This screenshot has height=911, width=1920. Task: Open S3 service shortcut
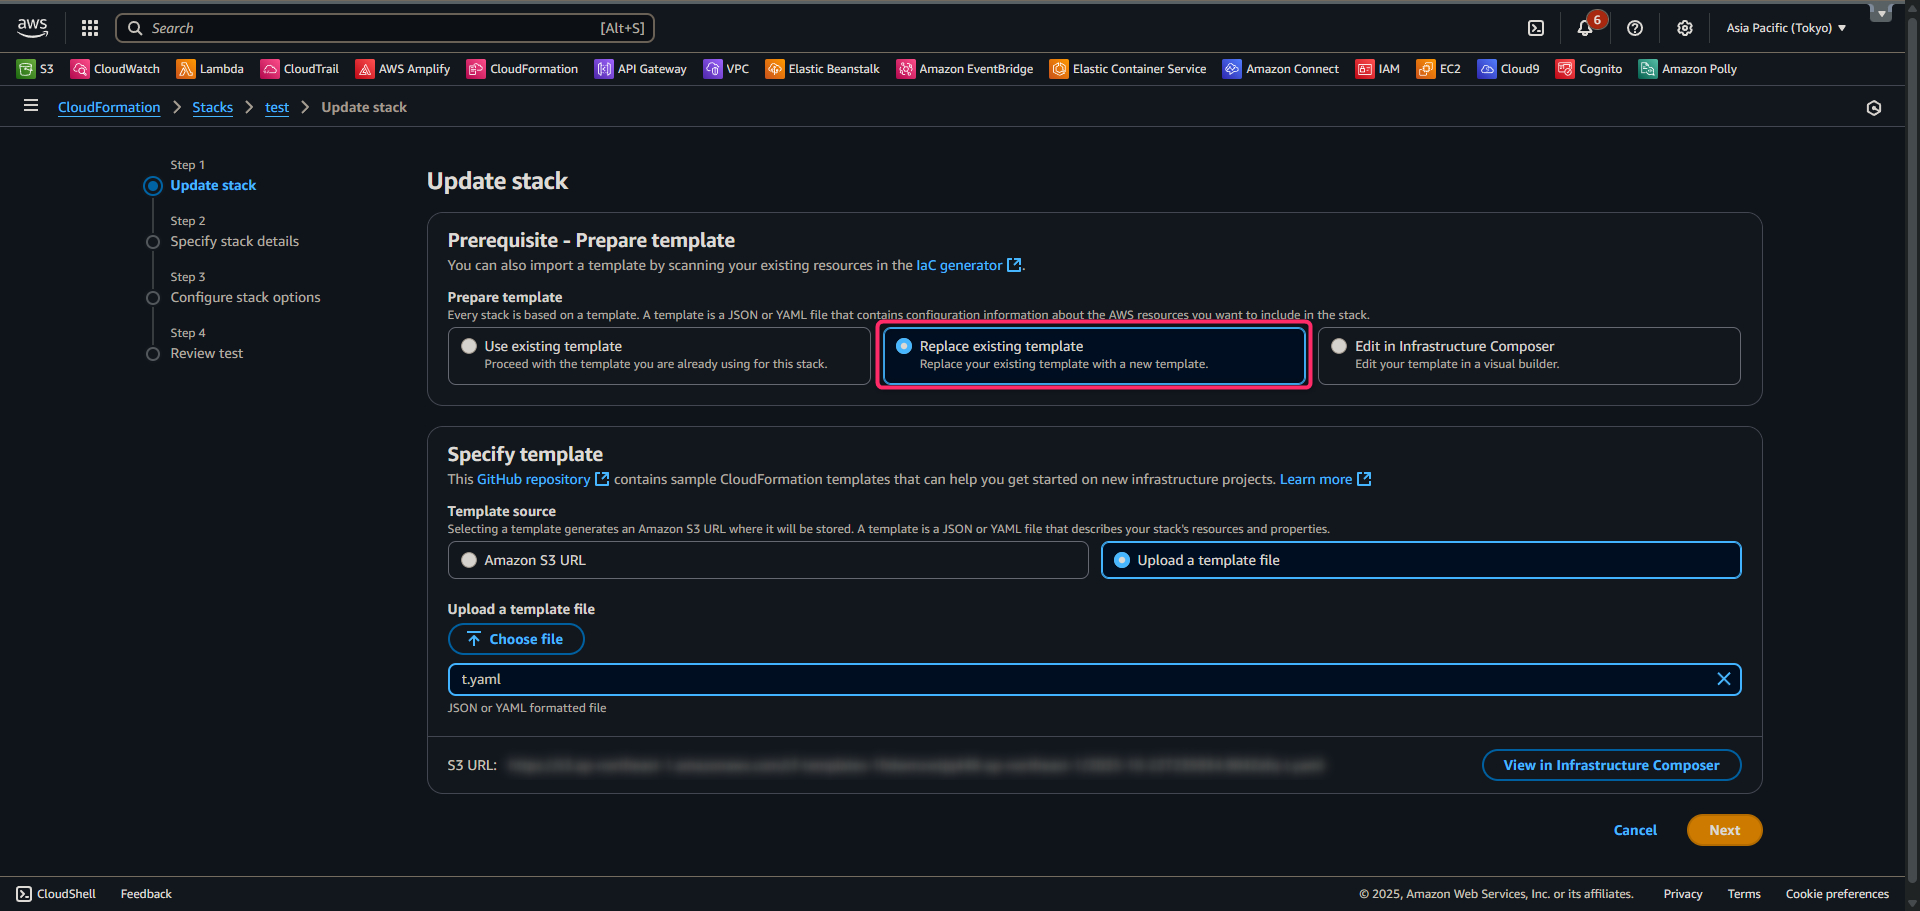36,69
